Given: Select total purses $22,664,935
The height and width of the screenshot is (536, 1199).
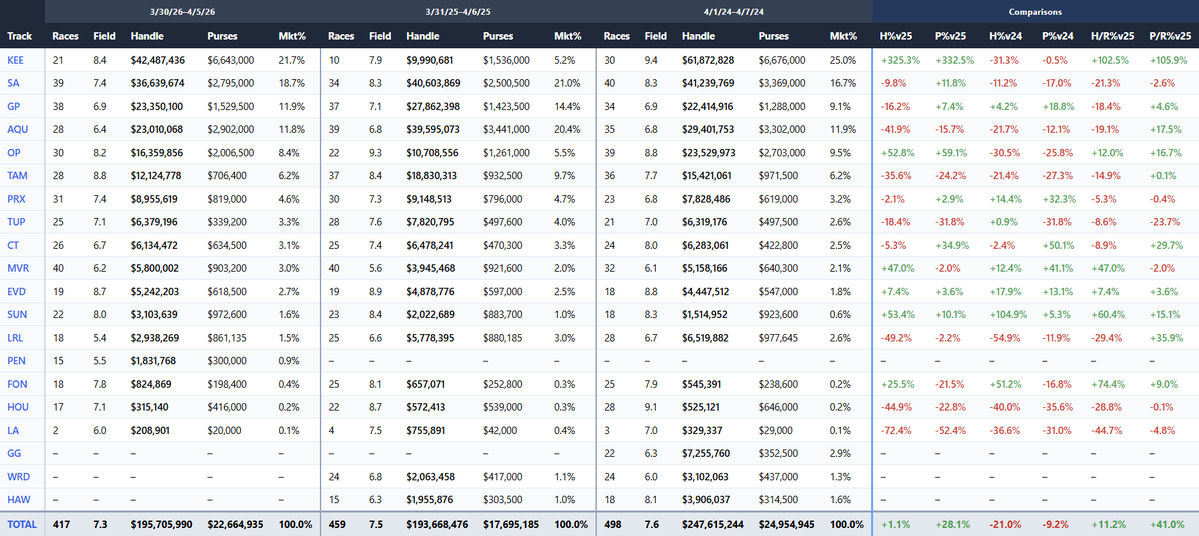Looking at the screenshot, I should (236, 525).
